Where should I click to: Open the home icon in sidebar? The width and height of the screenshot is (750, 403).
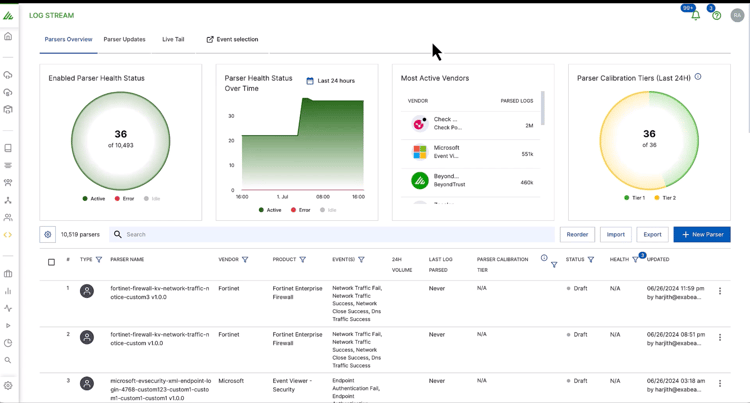pyautogui.click(x=8, y=36)
